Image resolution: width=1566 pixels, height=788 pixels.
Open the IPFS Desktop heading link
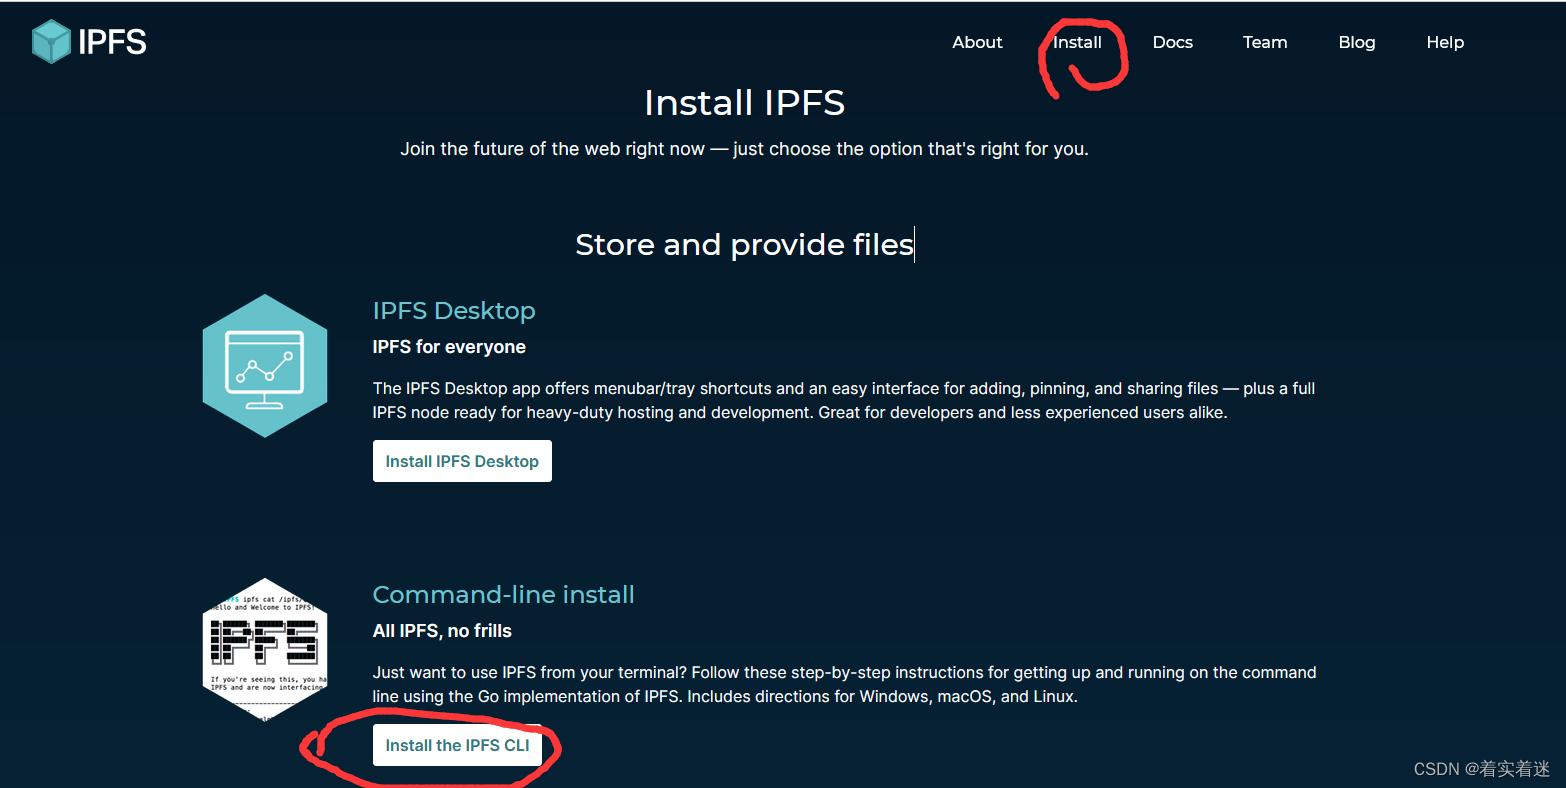(x=454, y=310)
